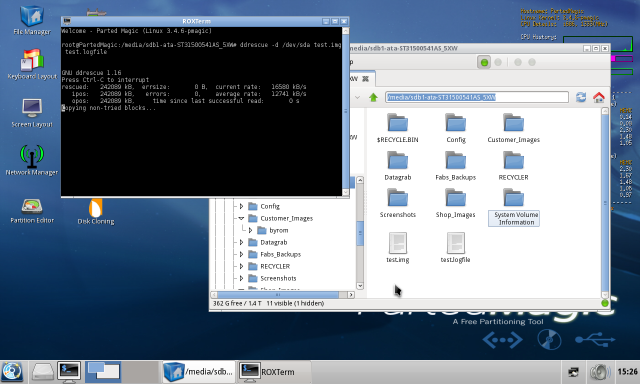
Task: Click the file pane vertical scrollbar
Action: click(605, 203)
